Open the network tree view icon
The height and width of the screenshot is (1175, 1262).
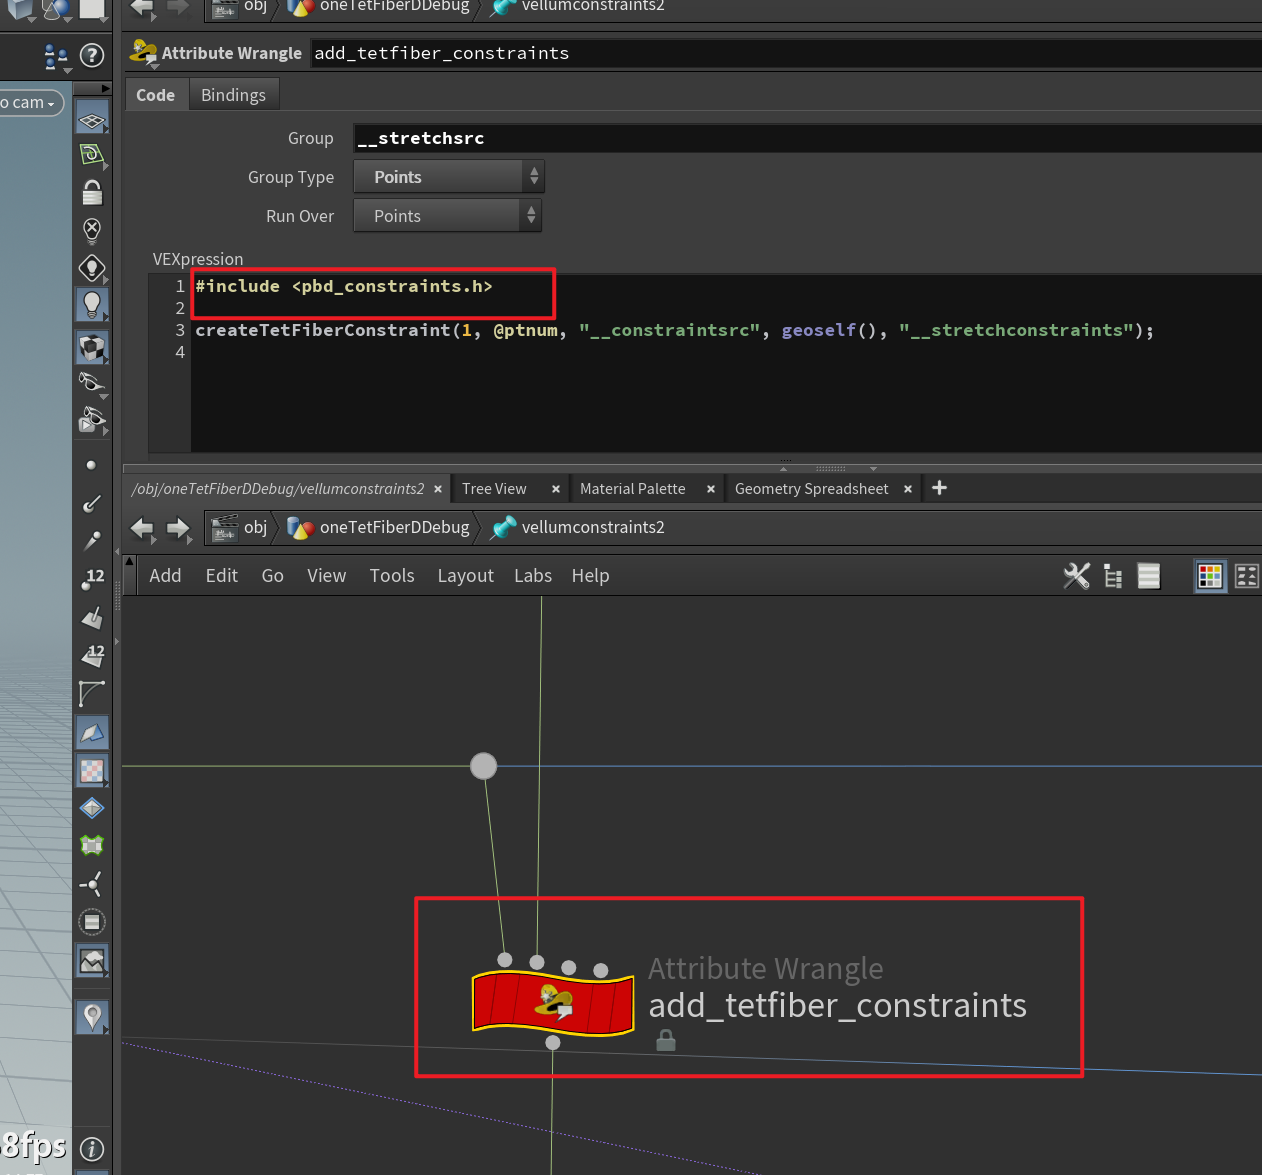(x=1113, y=576)
